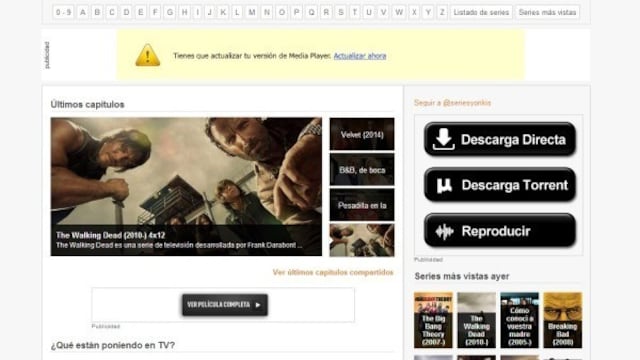The image size is (640, 360).
Task: Open the 0-9 series index
Action: [x=63, y=12]
